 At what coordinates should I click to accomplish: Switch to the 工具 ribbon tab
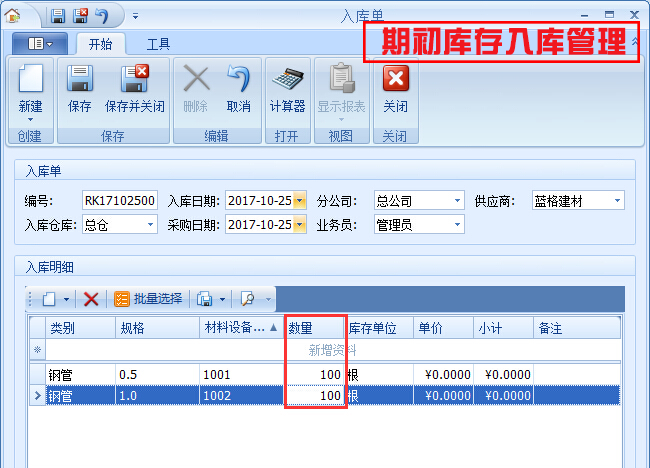158,44
